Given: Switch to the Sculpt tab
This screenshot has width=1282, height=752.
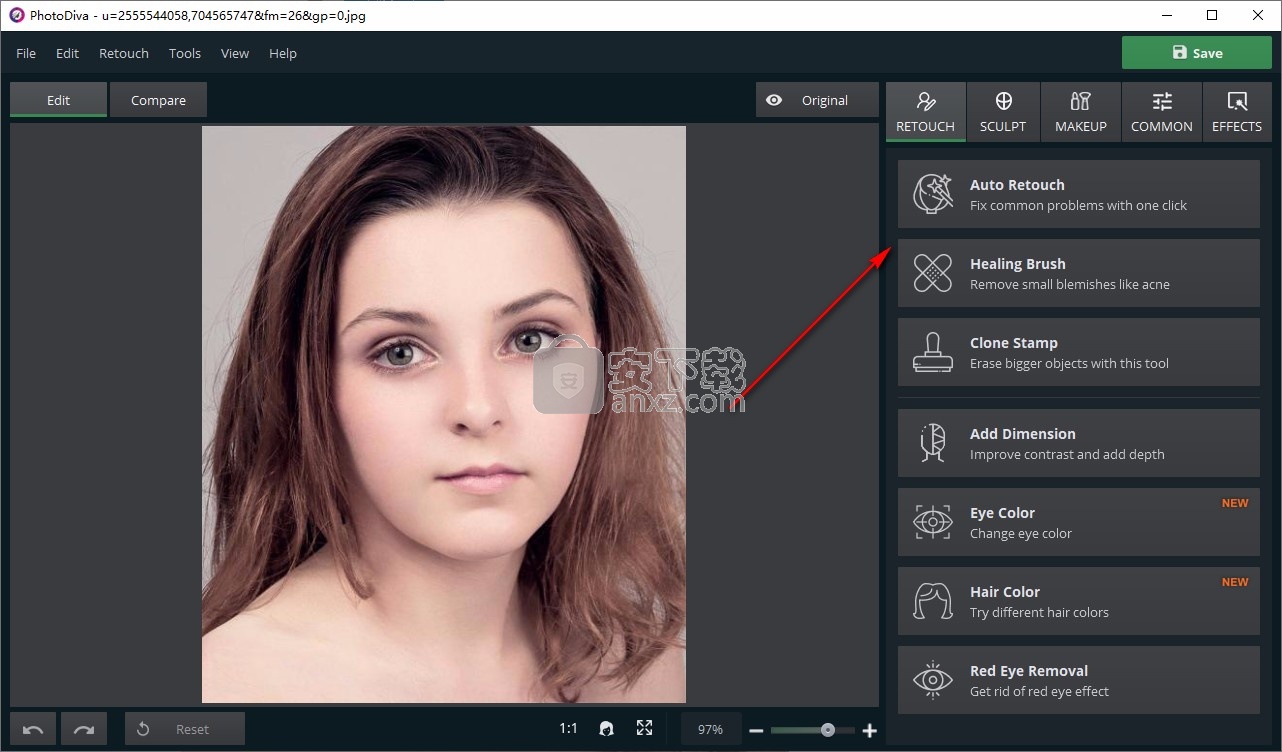Looking at the screenshot, I should point(1003,112).
